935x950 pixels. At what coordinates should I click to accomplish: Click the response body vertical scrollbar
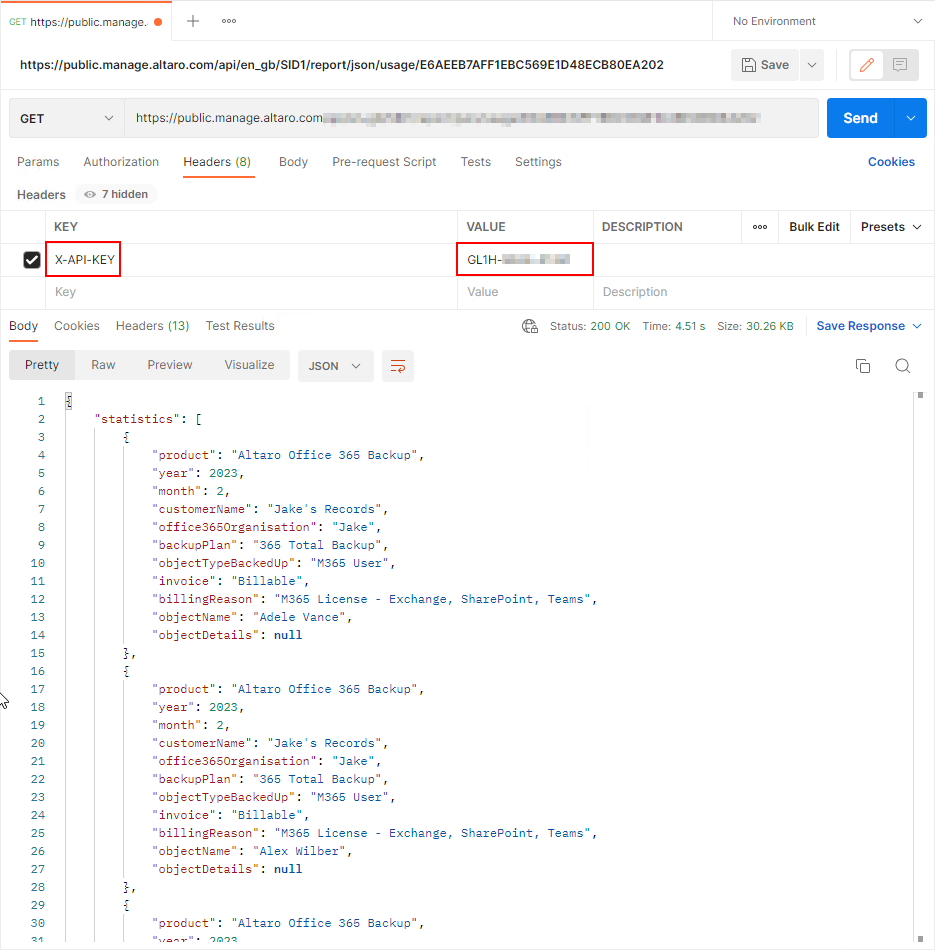(920, 666)
